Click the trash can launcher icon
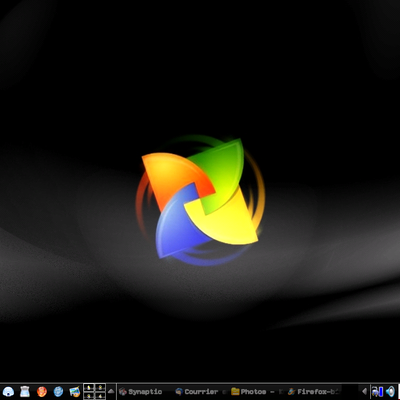400x400 pixels. [x=25, y=391]
